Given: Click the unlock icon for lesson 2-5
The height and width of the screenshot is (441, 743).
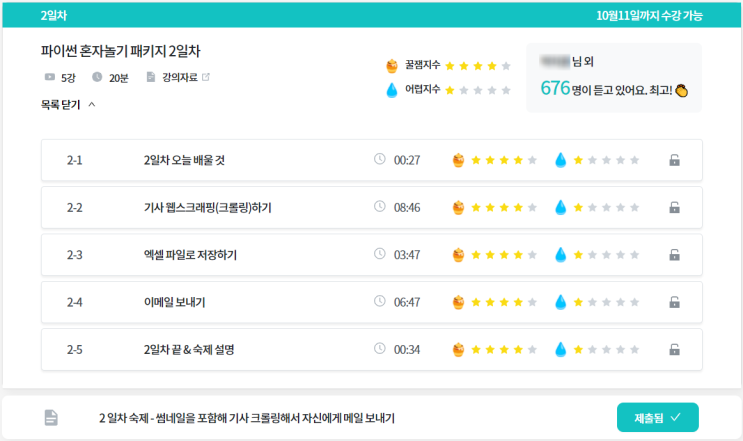Looking at the screenshot, I should tap(674, 350).
